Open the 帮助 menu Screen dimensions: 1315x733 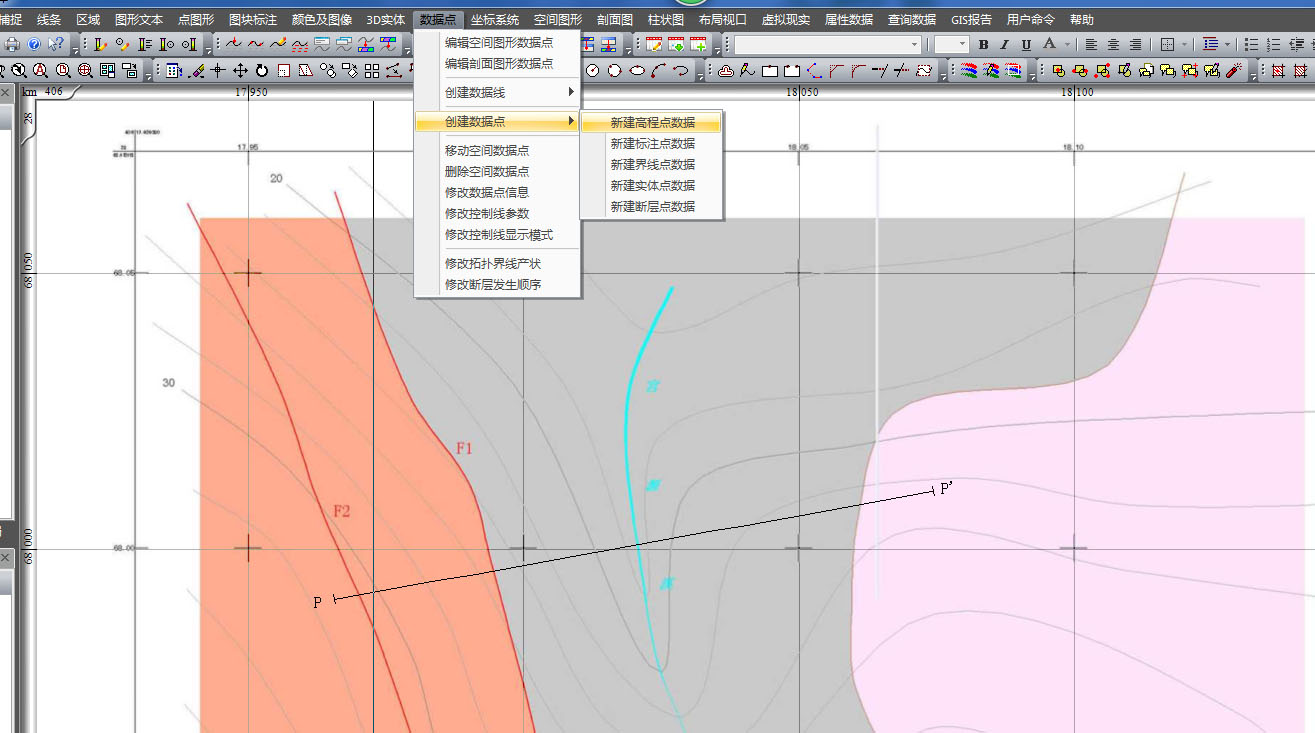coord(1082,19)
